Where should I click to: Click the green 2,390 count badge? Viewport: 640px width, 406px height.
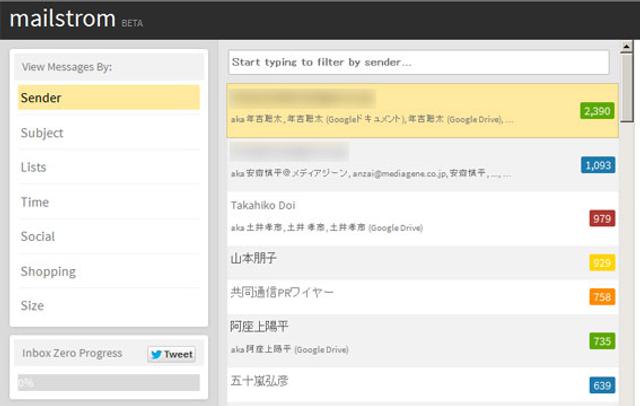(597, 111)
